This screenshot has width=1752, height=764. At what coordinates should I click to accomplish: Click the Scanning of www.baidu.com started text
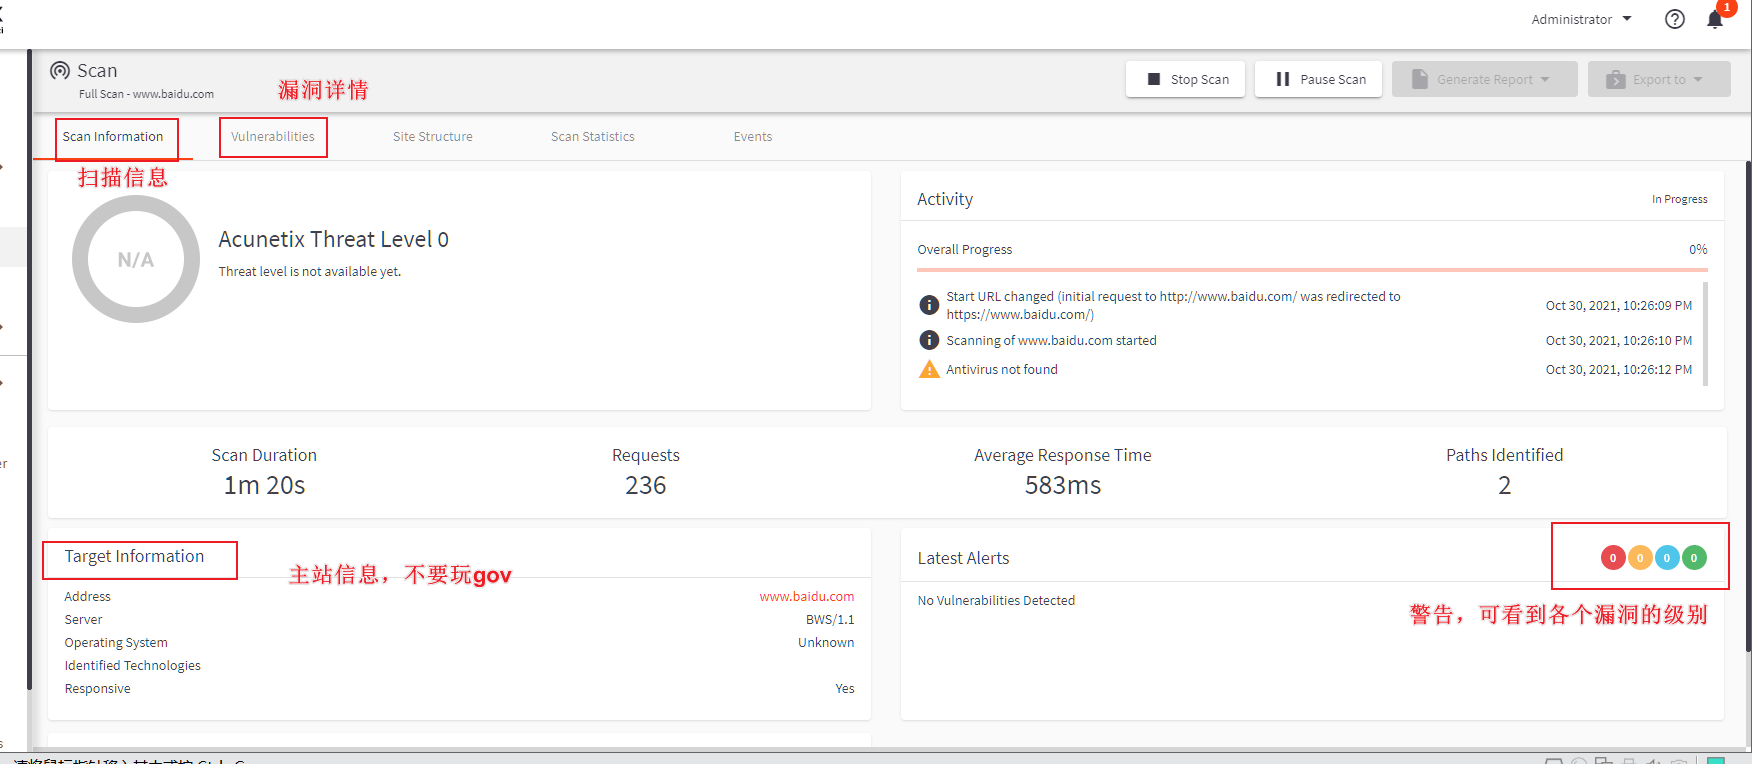pyautogui.click(x=1051, y=341)
